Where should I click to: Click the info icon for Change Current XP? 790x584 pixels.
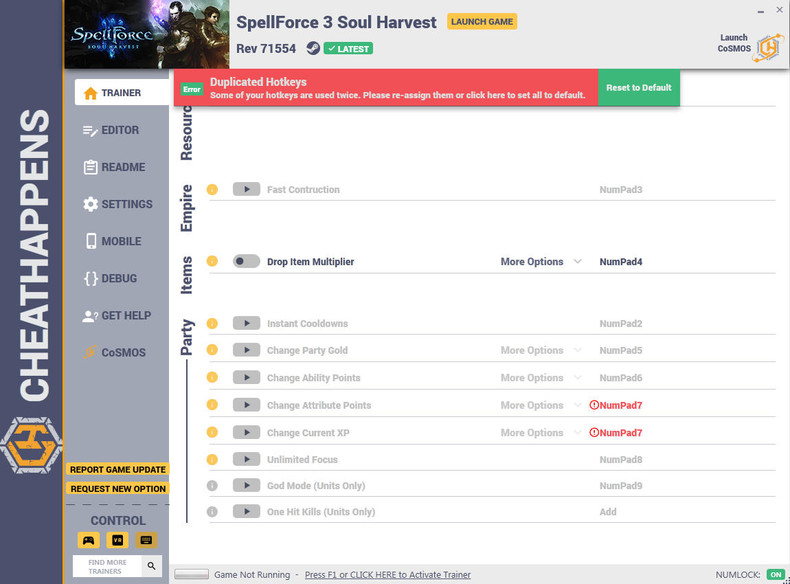point(212,432)
